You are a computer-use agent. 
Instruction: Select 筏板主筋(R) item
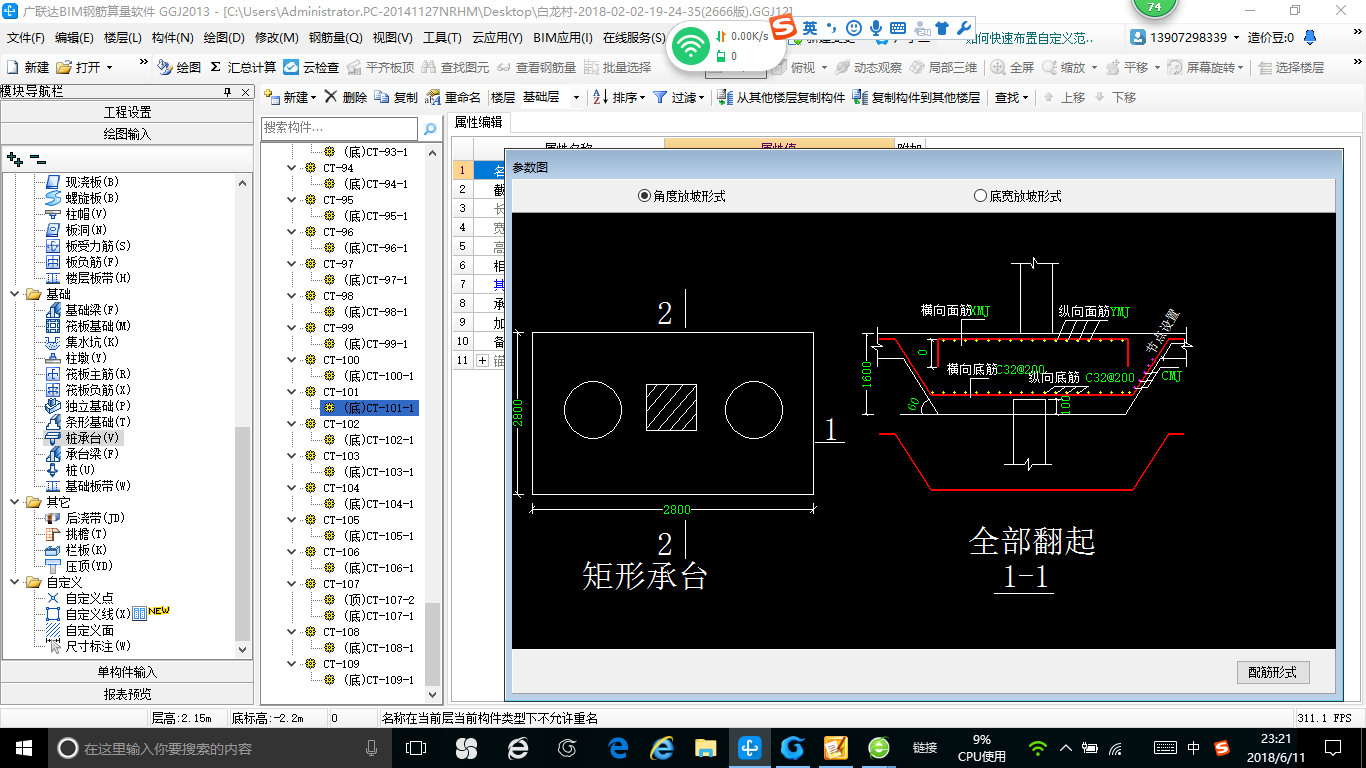pos(98,374)
